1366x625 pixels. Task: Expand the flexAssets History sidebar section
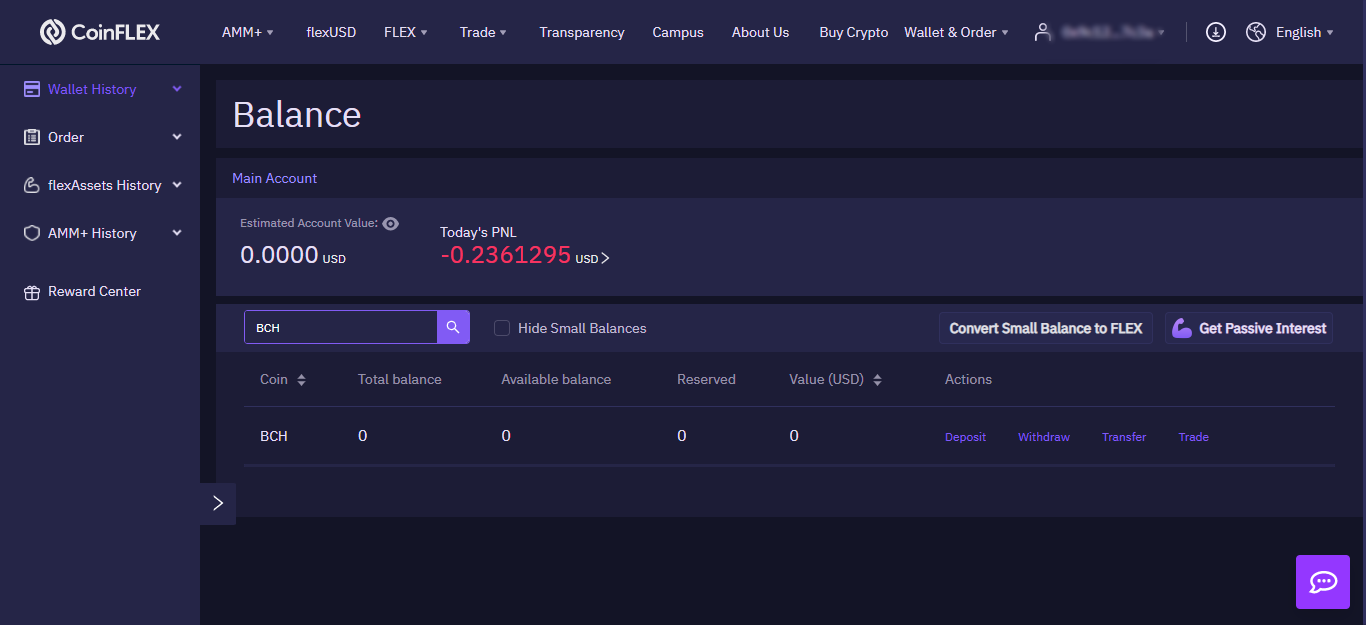tap(177, 185)
